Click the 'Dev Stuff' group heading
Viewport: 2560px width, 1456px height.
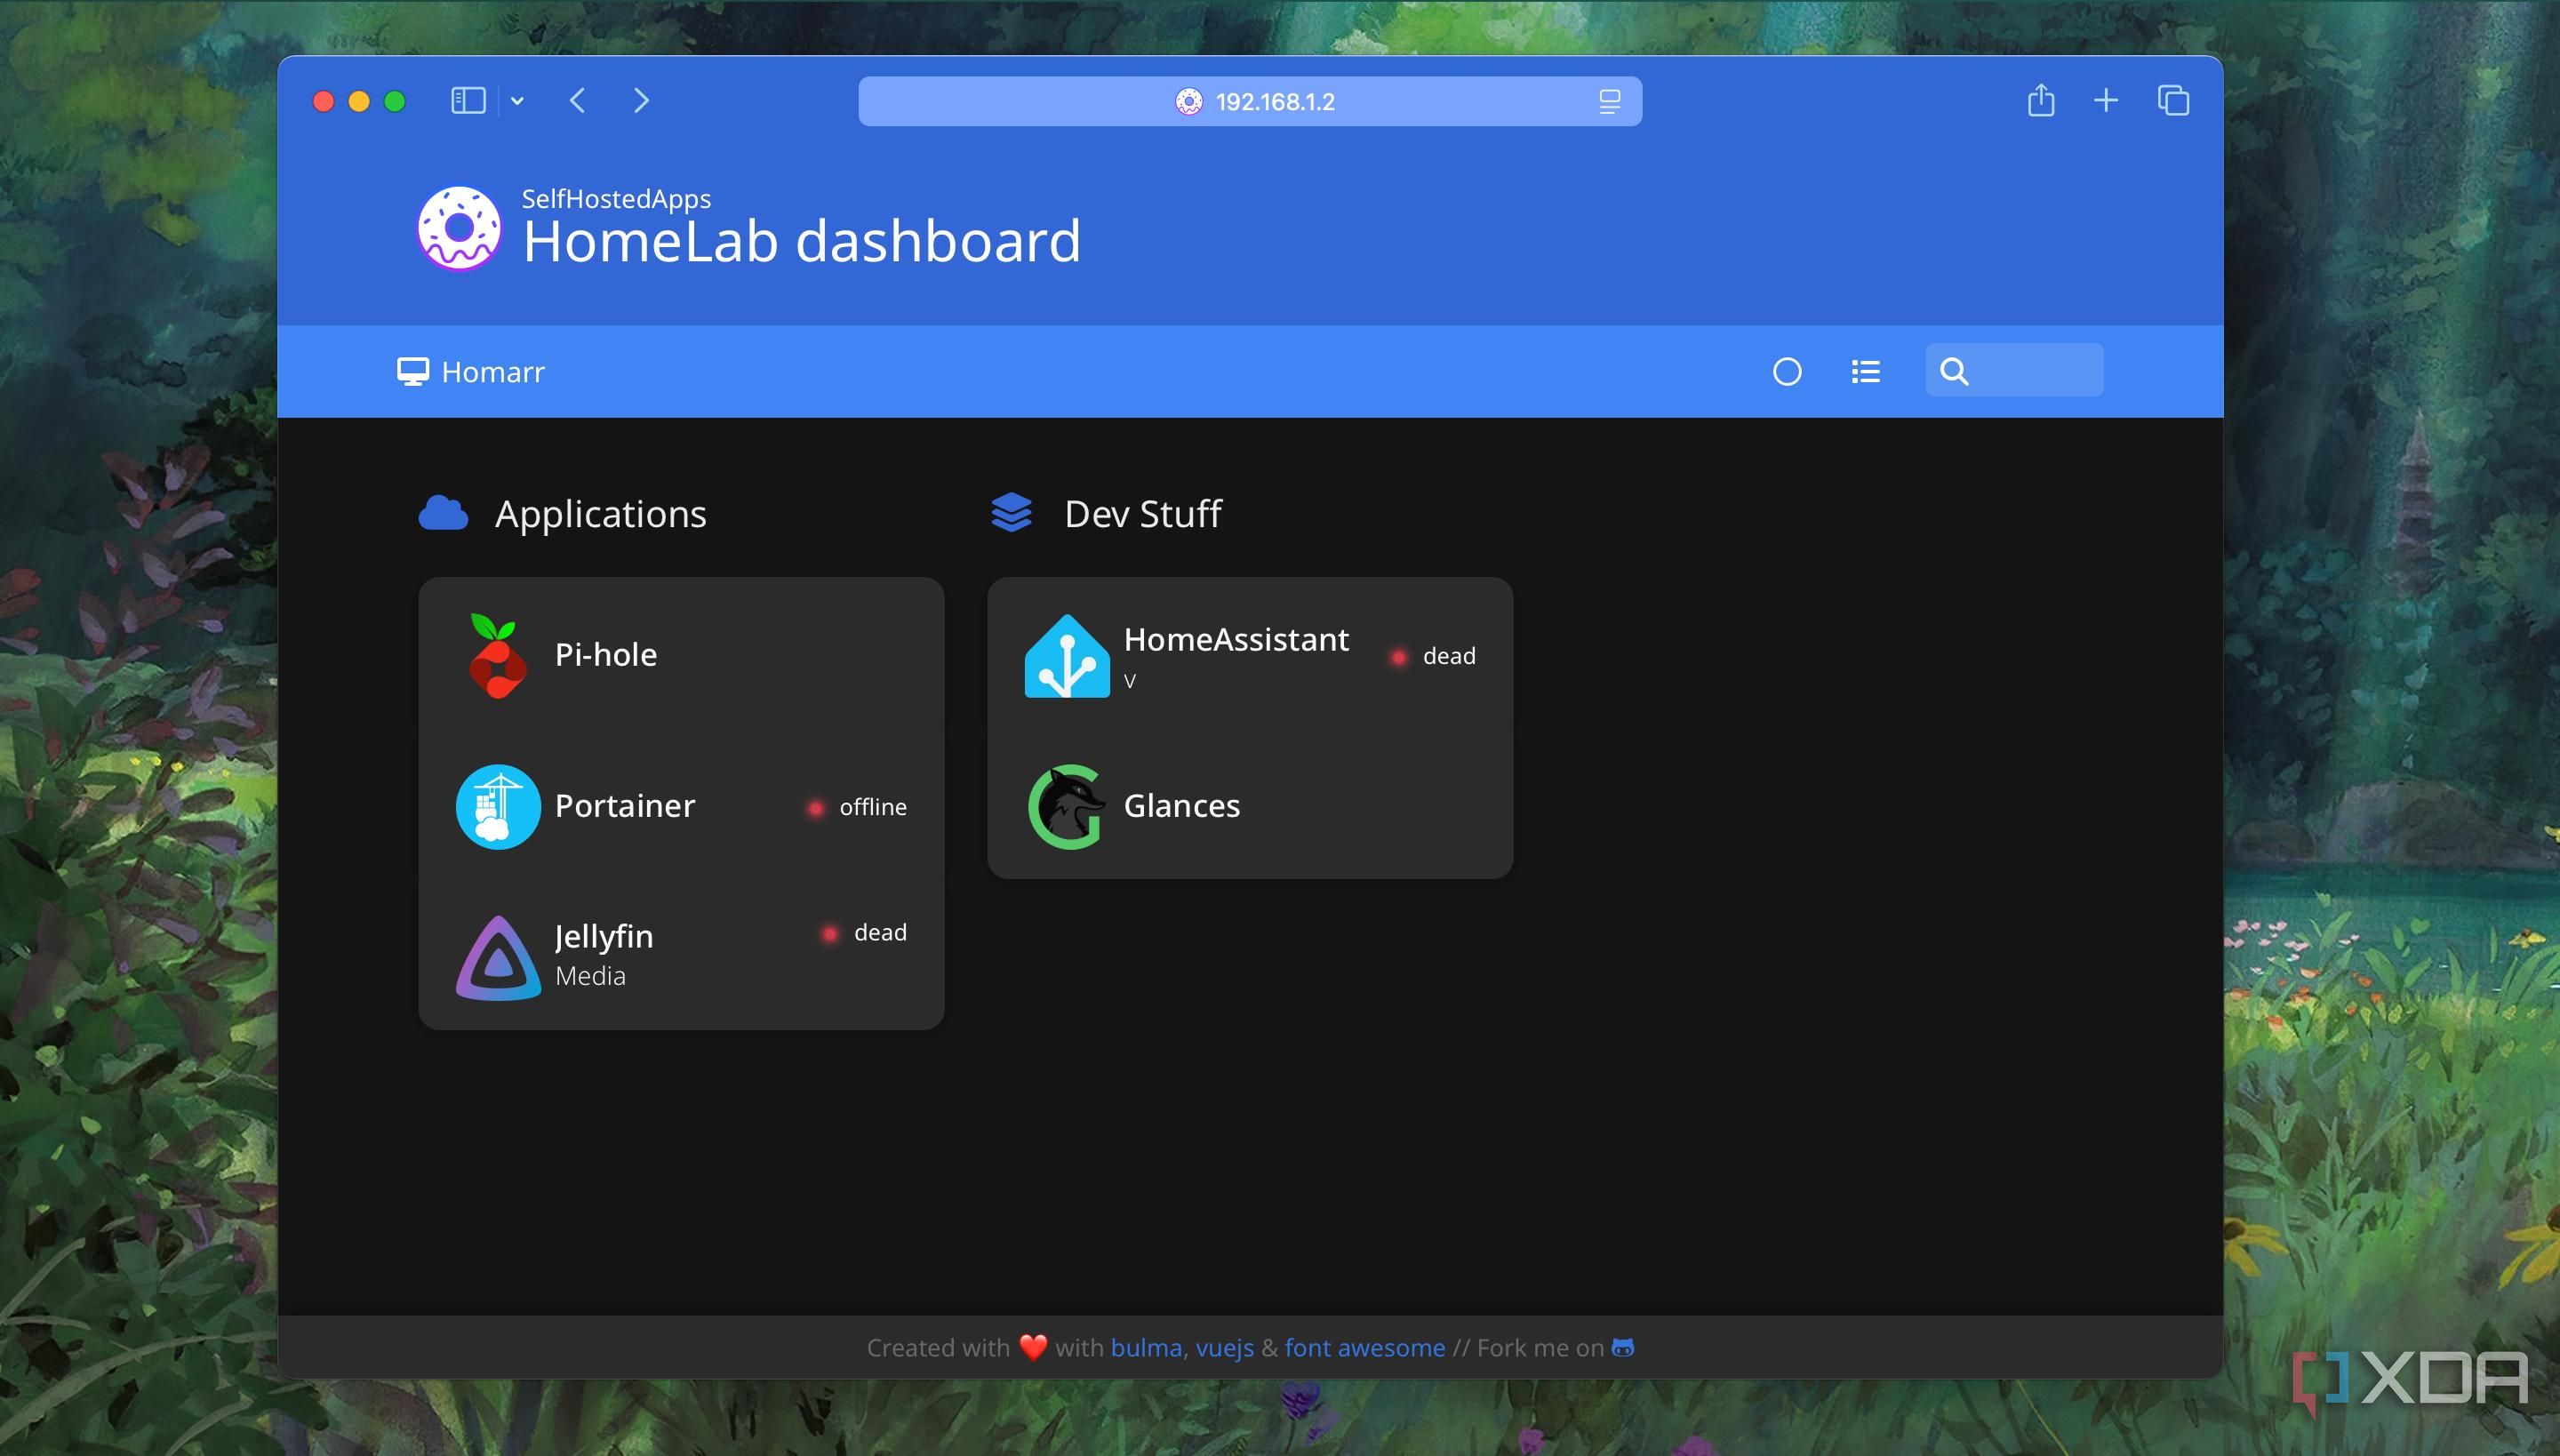(x=1143, y=514)
